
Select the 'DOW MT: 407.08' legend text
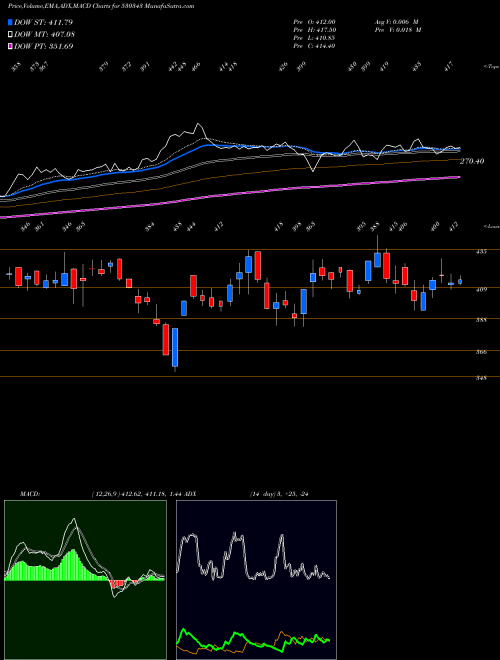(44, 34)
